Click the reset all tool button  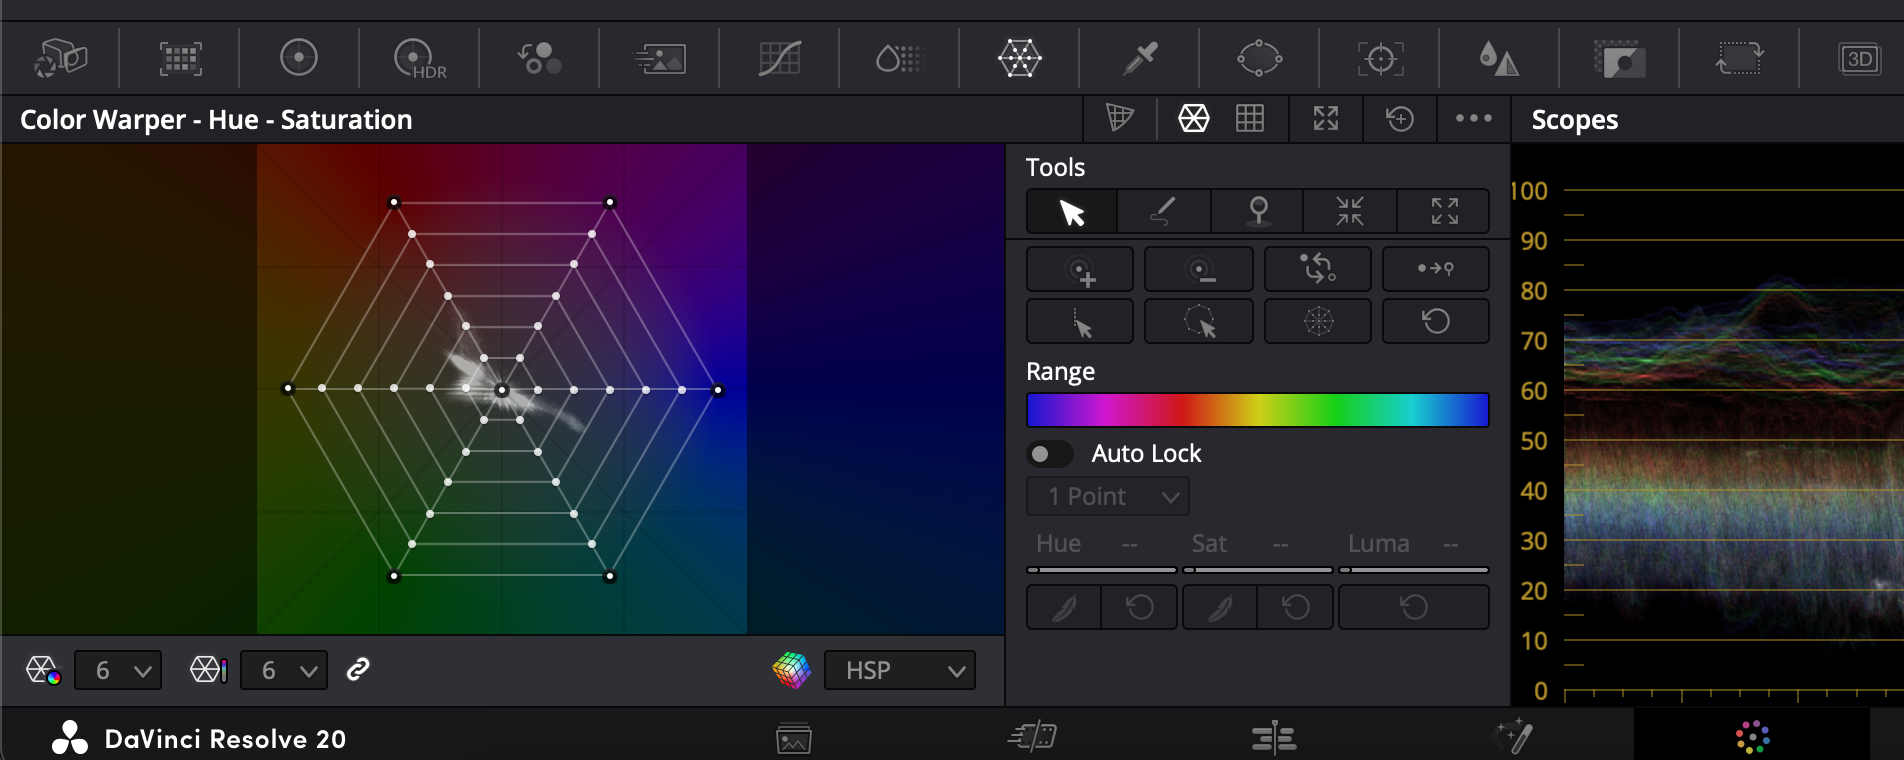pyautogui.click(x=1435, y=322)
